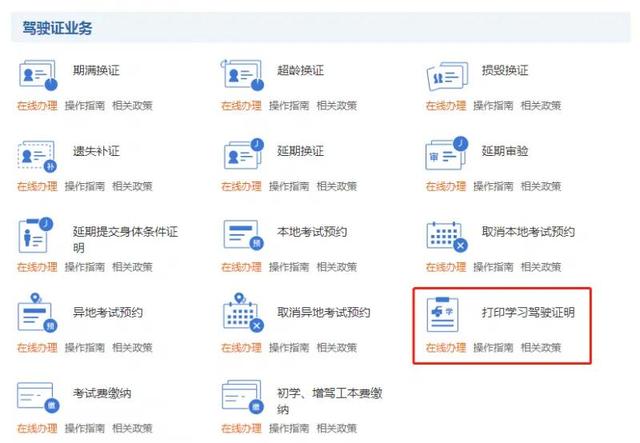This screenshot has height=443, width=640.
Task: Open 相关政策 for 打印学习驾驶证明
Action: pyautogui.click(x=541, y=348)
